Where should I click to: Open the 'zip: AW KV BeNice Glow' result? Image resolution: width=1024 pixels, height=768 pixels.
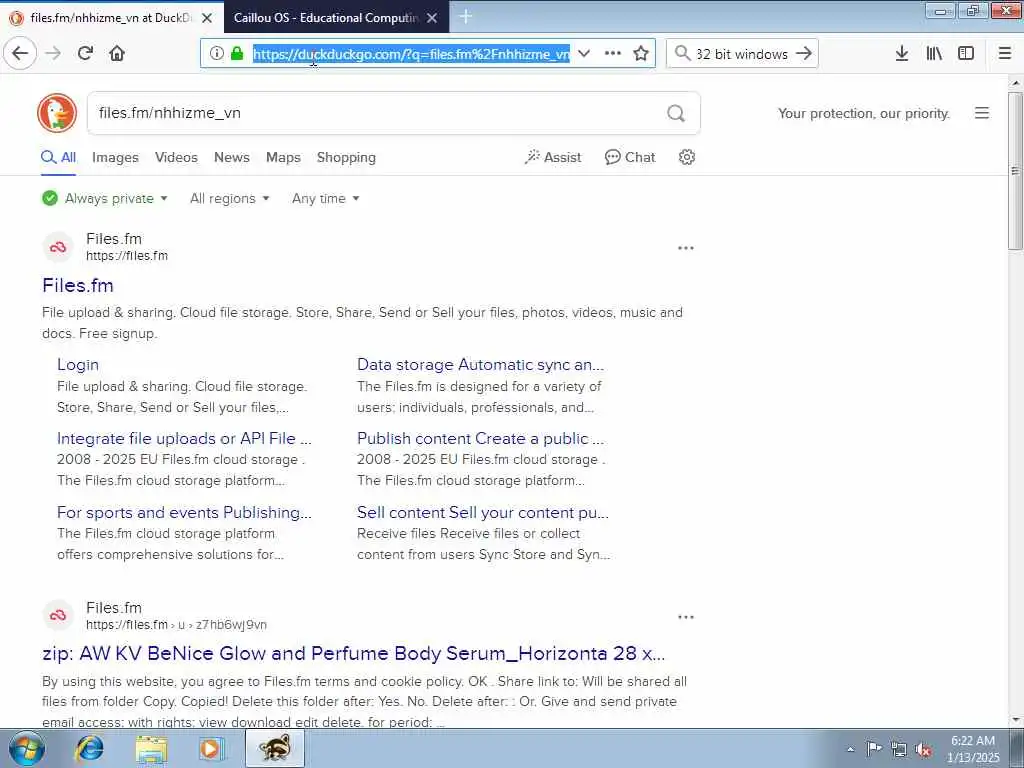tap(353, 653)
